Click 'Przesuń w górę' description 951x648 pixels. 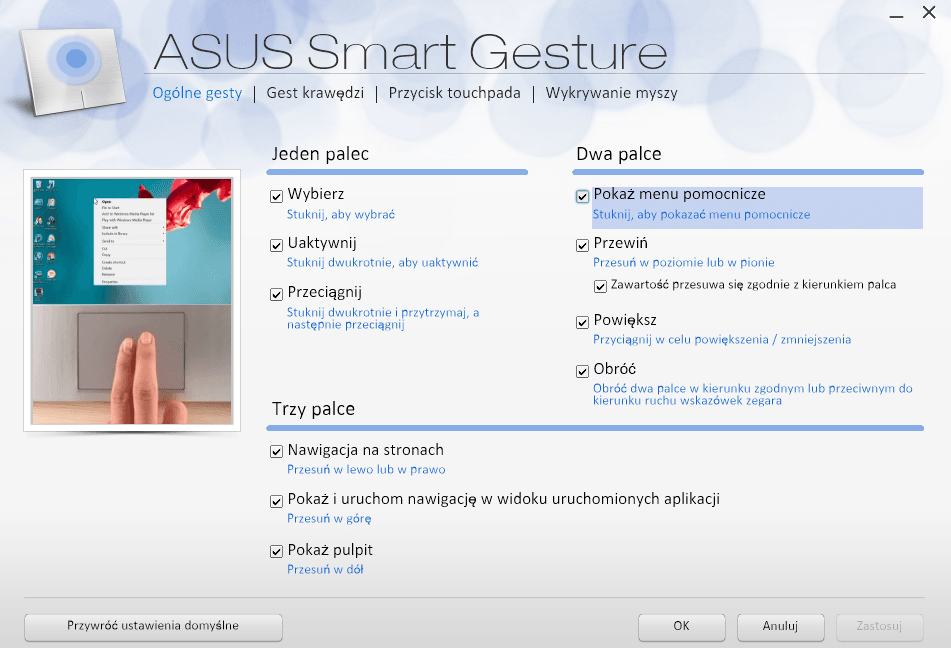click(329, 519)
